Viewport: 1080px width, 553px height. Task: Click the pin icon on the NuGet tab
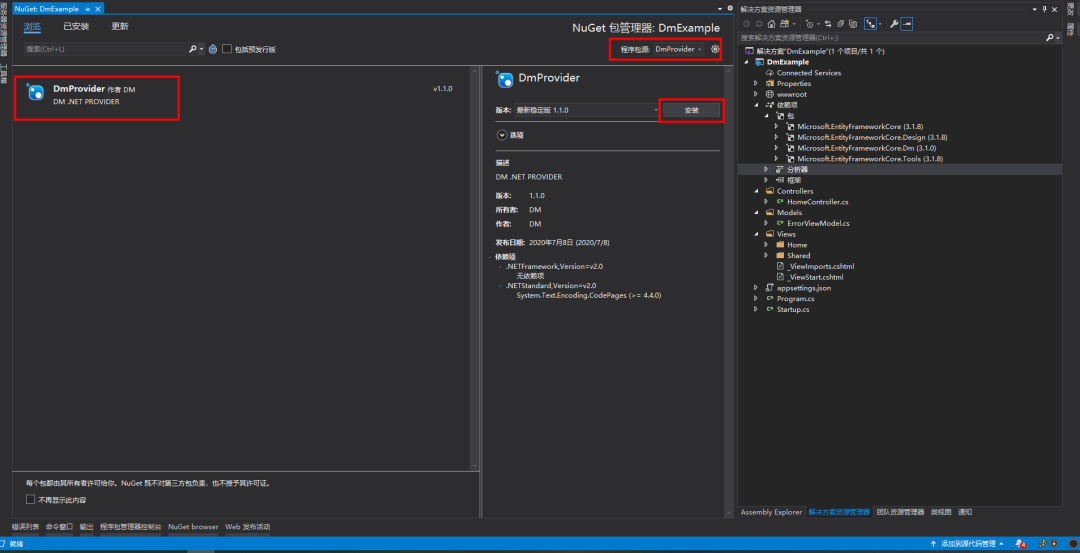point(87,8)
